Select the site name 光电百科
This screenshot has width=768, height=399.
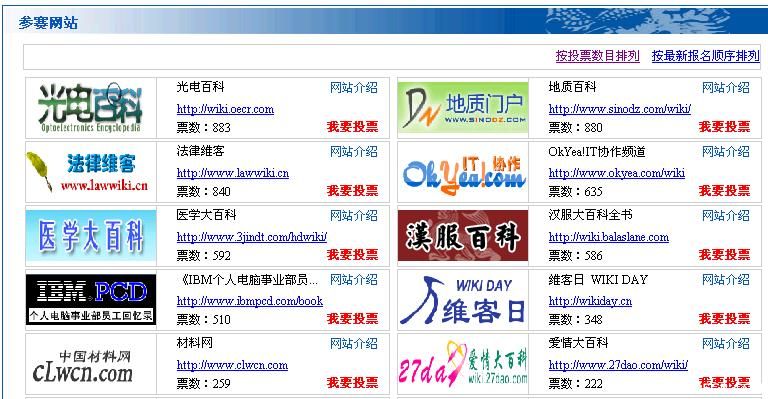[x=200, y=87]
